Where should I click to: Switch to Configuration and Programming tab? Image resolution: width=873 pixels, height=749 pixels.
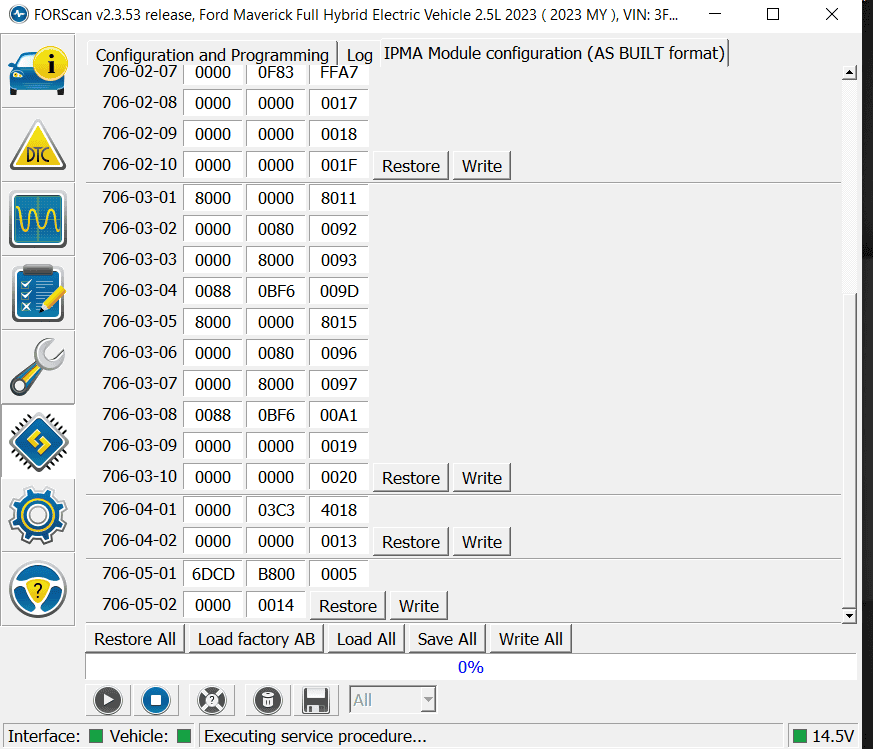[212, 55]
